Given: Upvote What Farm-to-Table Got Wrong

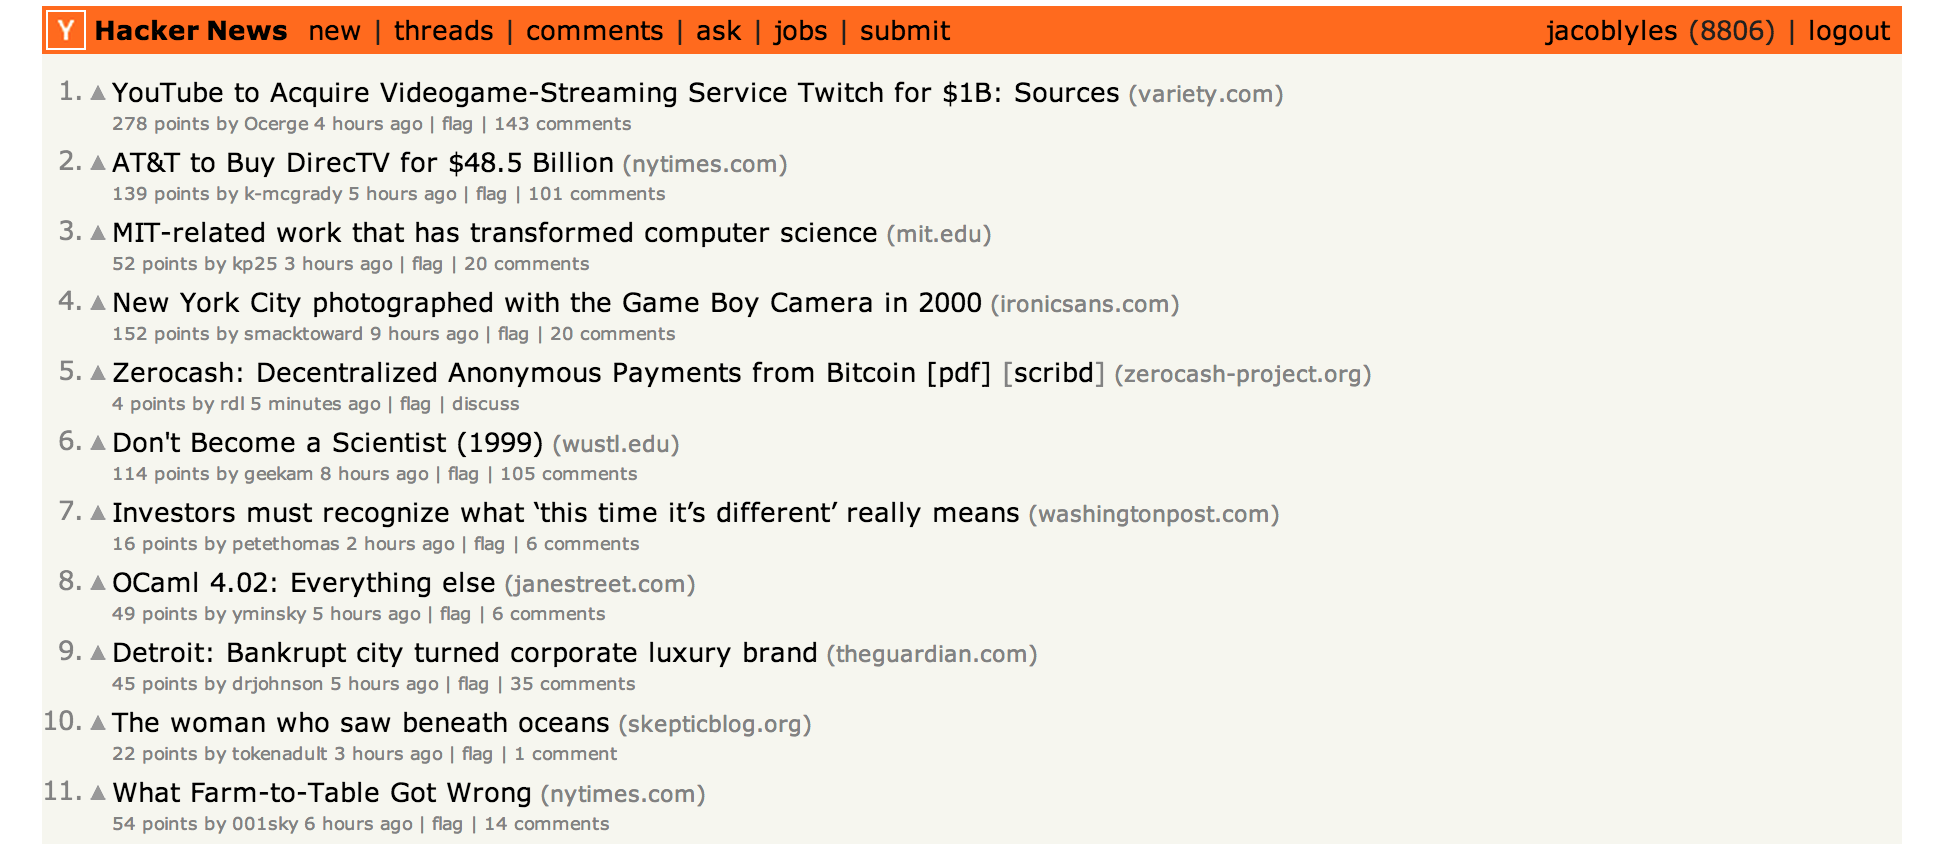Looking at the screenshot, I should pos(98,793).
